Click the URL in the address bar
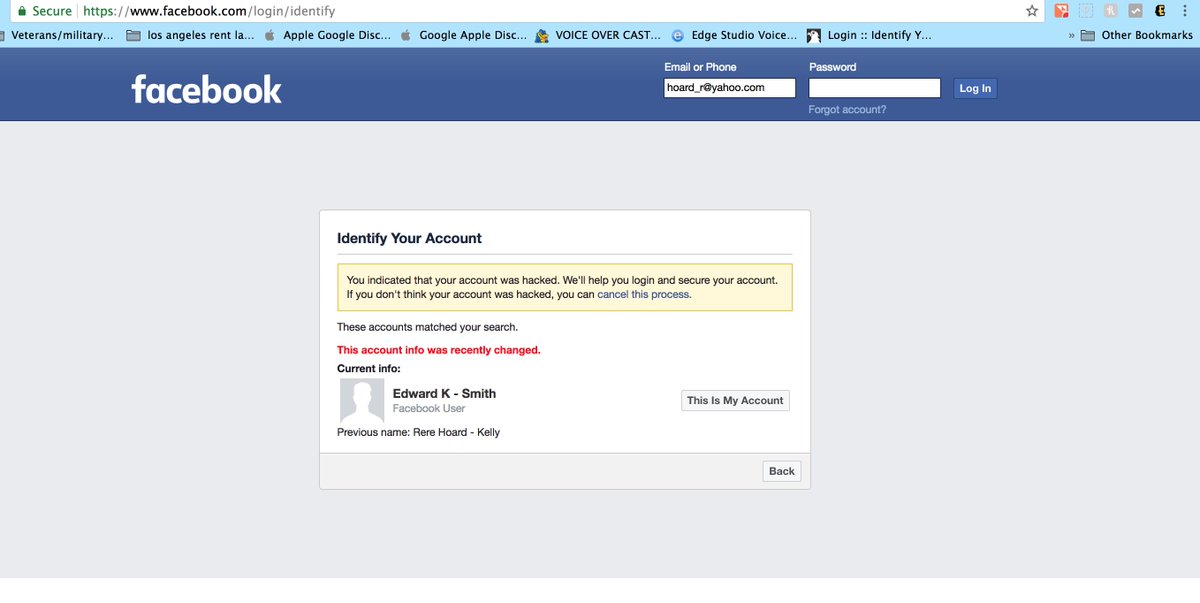 [209, 11]
